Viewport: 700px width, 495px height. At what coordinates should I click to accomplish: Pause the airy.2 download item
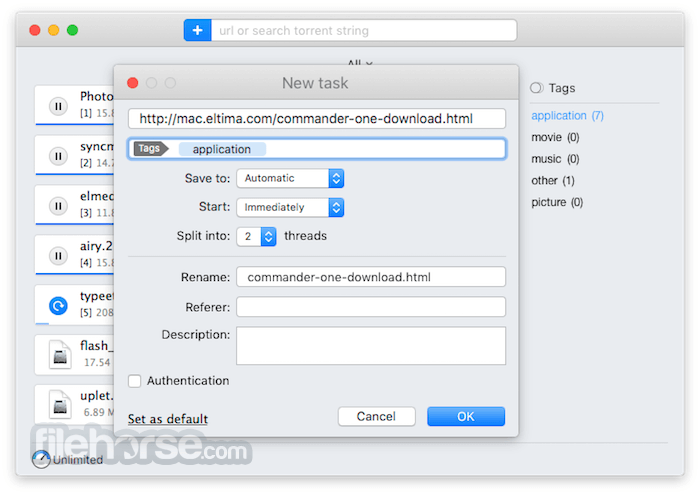(x=58, y=256)
